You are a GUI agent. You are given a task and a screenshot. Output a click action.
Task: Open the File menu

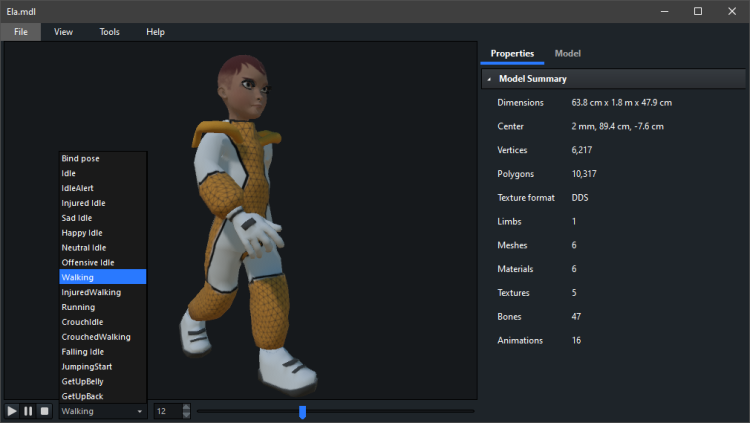tap(21, 32)
